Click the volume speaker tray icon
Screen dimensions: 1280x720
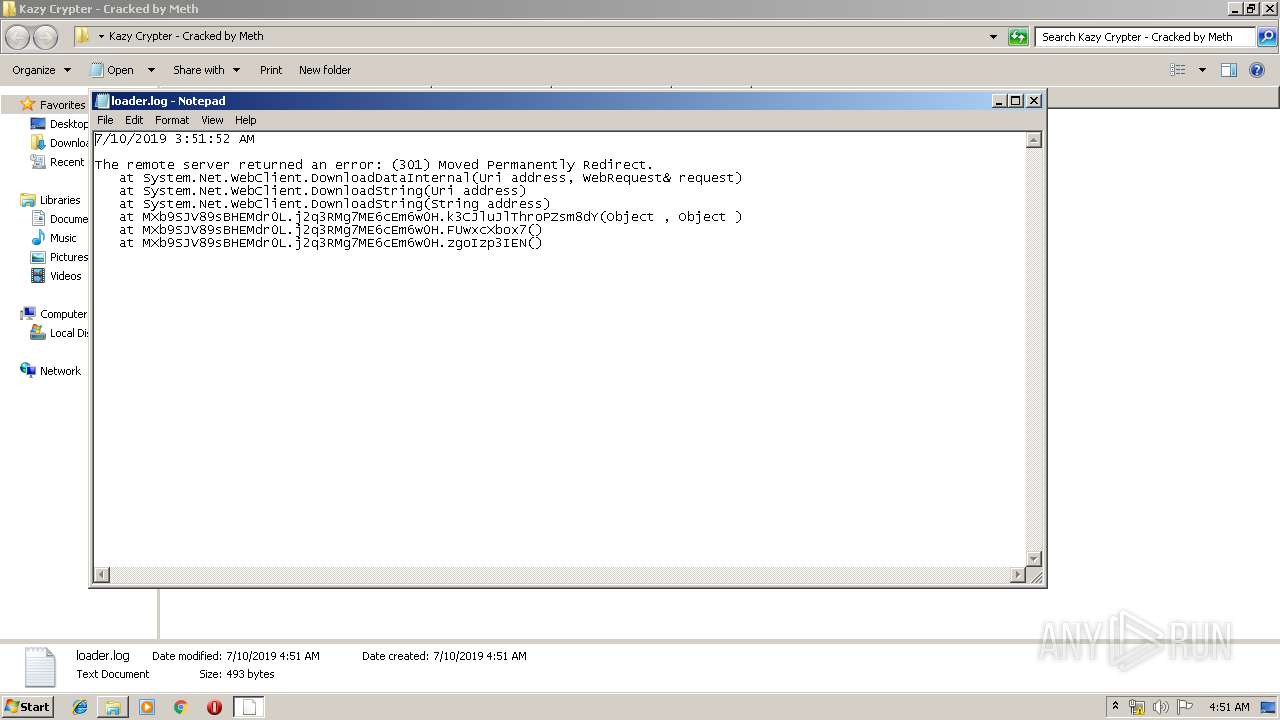(x=1161, y=707)
